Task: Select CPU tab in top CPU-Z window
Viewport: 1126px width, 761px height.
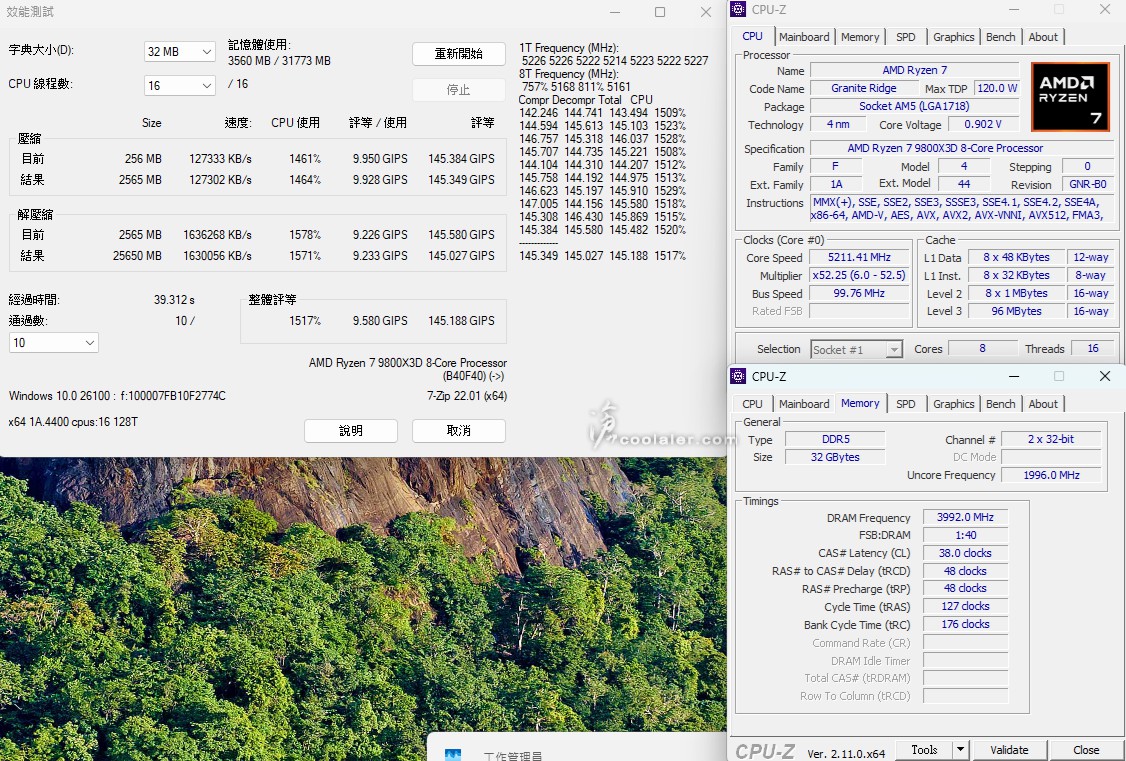Action: click(753, 36)
